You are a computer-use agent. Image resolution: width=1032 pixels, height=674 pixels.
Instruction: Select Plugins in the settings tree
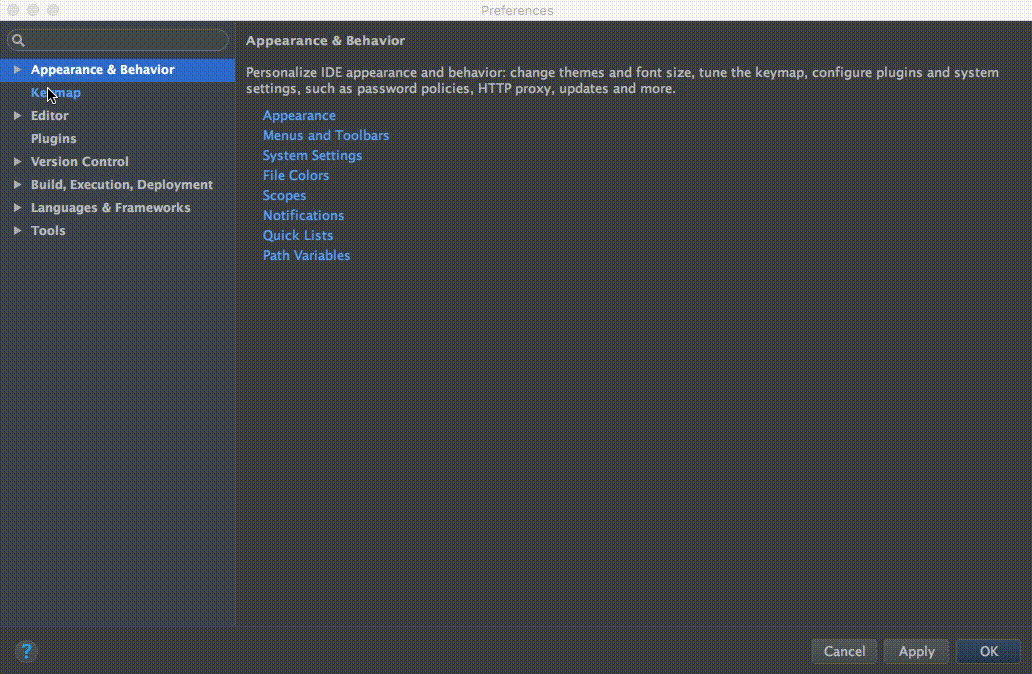[x=53, y=139]
